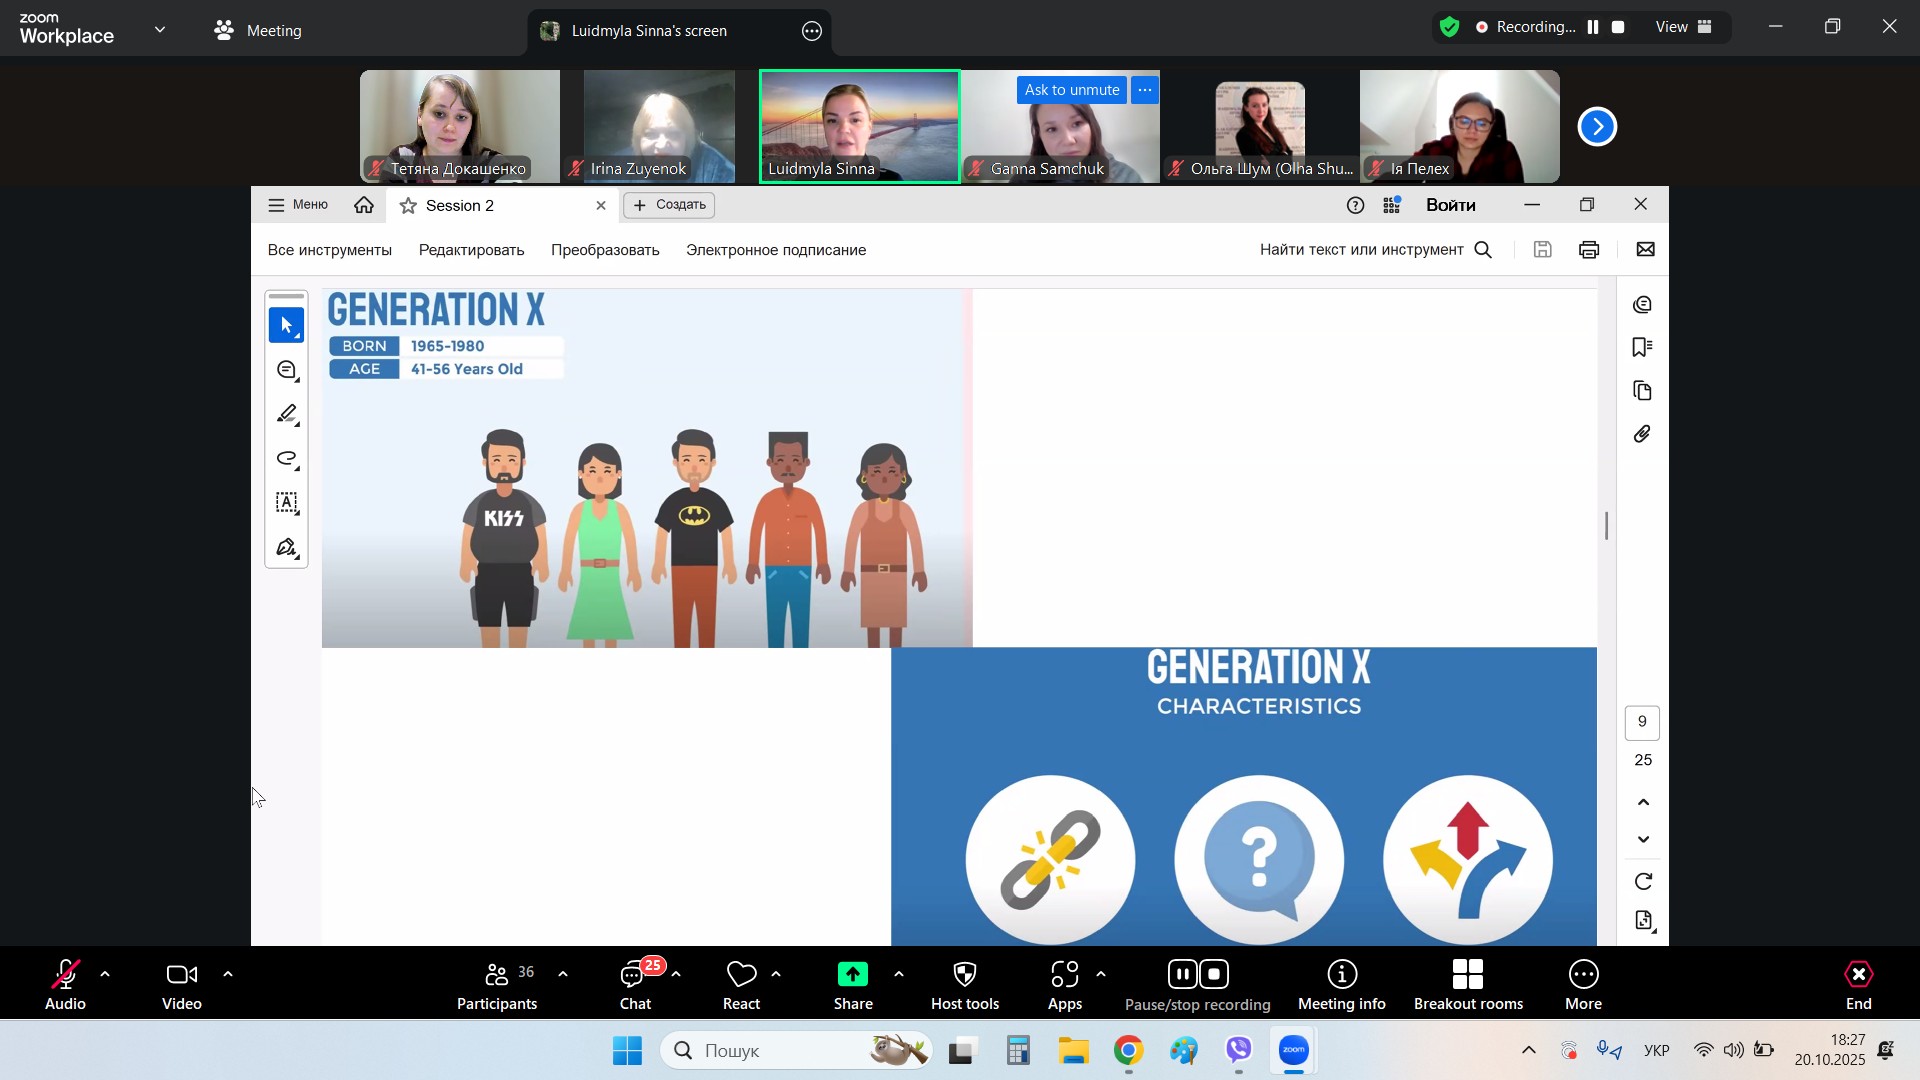Expand the Share options arrow

tap(898, 975)
